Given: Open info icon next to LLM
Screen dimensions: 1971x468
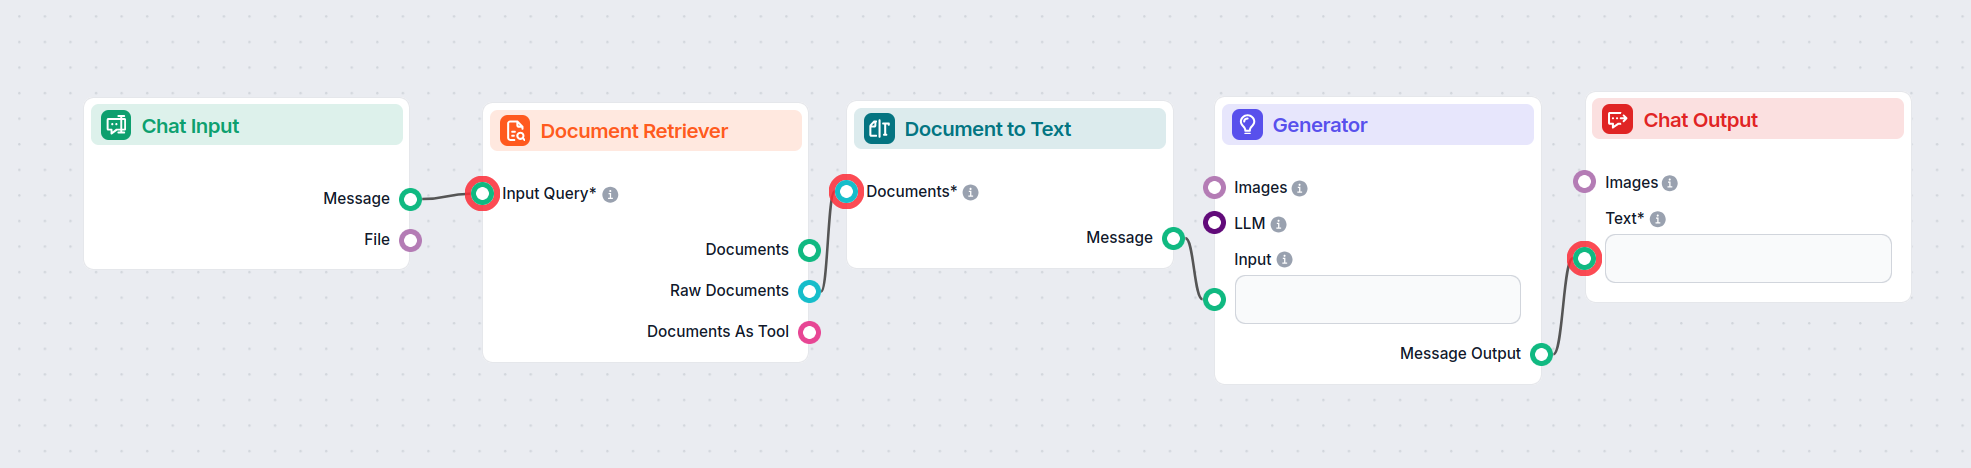Looking at the screenshot, I should point(1278,225).
